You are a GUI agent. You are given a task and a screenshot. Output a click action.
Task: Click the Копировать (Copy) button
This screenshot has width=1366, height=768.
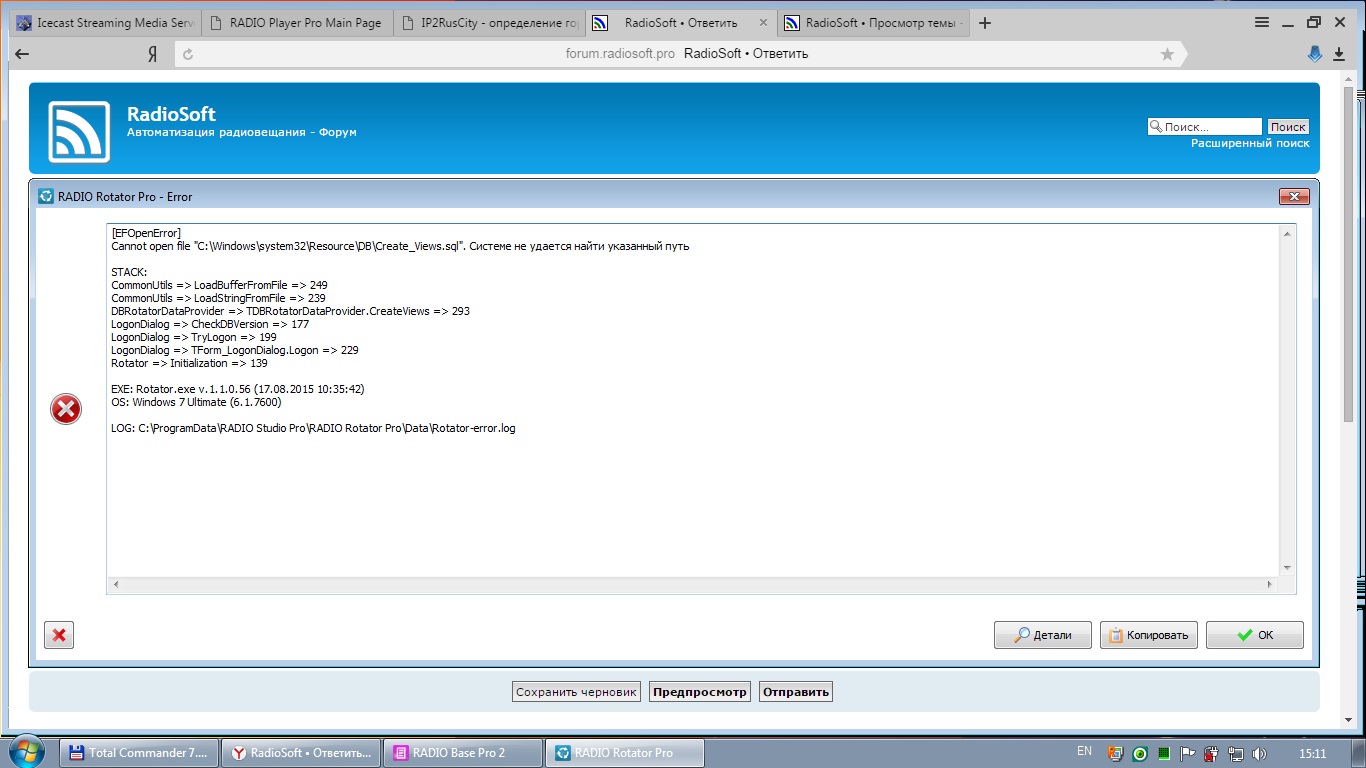[1149, 635]
